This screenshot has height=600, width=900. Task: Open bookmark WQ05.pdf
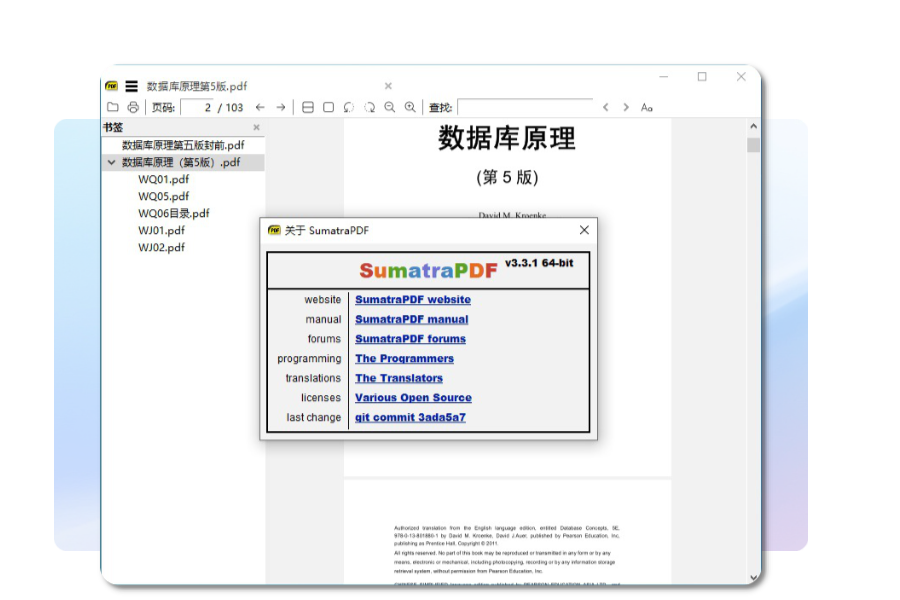click(x=164, y=196)
